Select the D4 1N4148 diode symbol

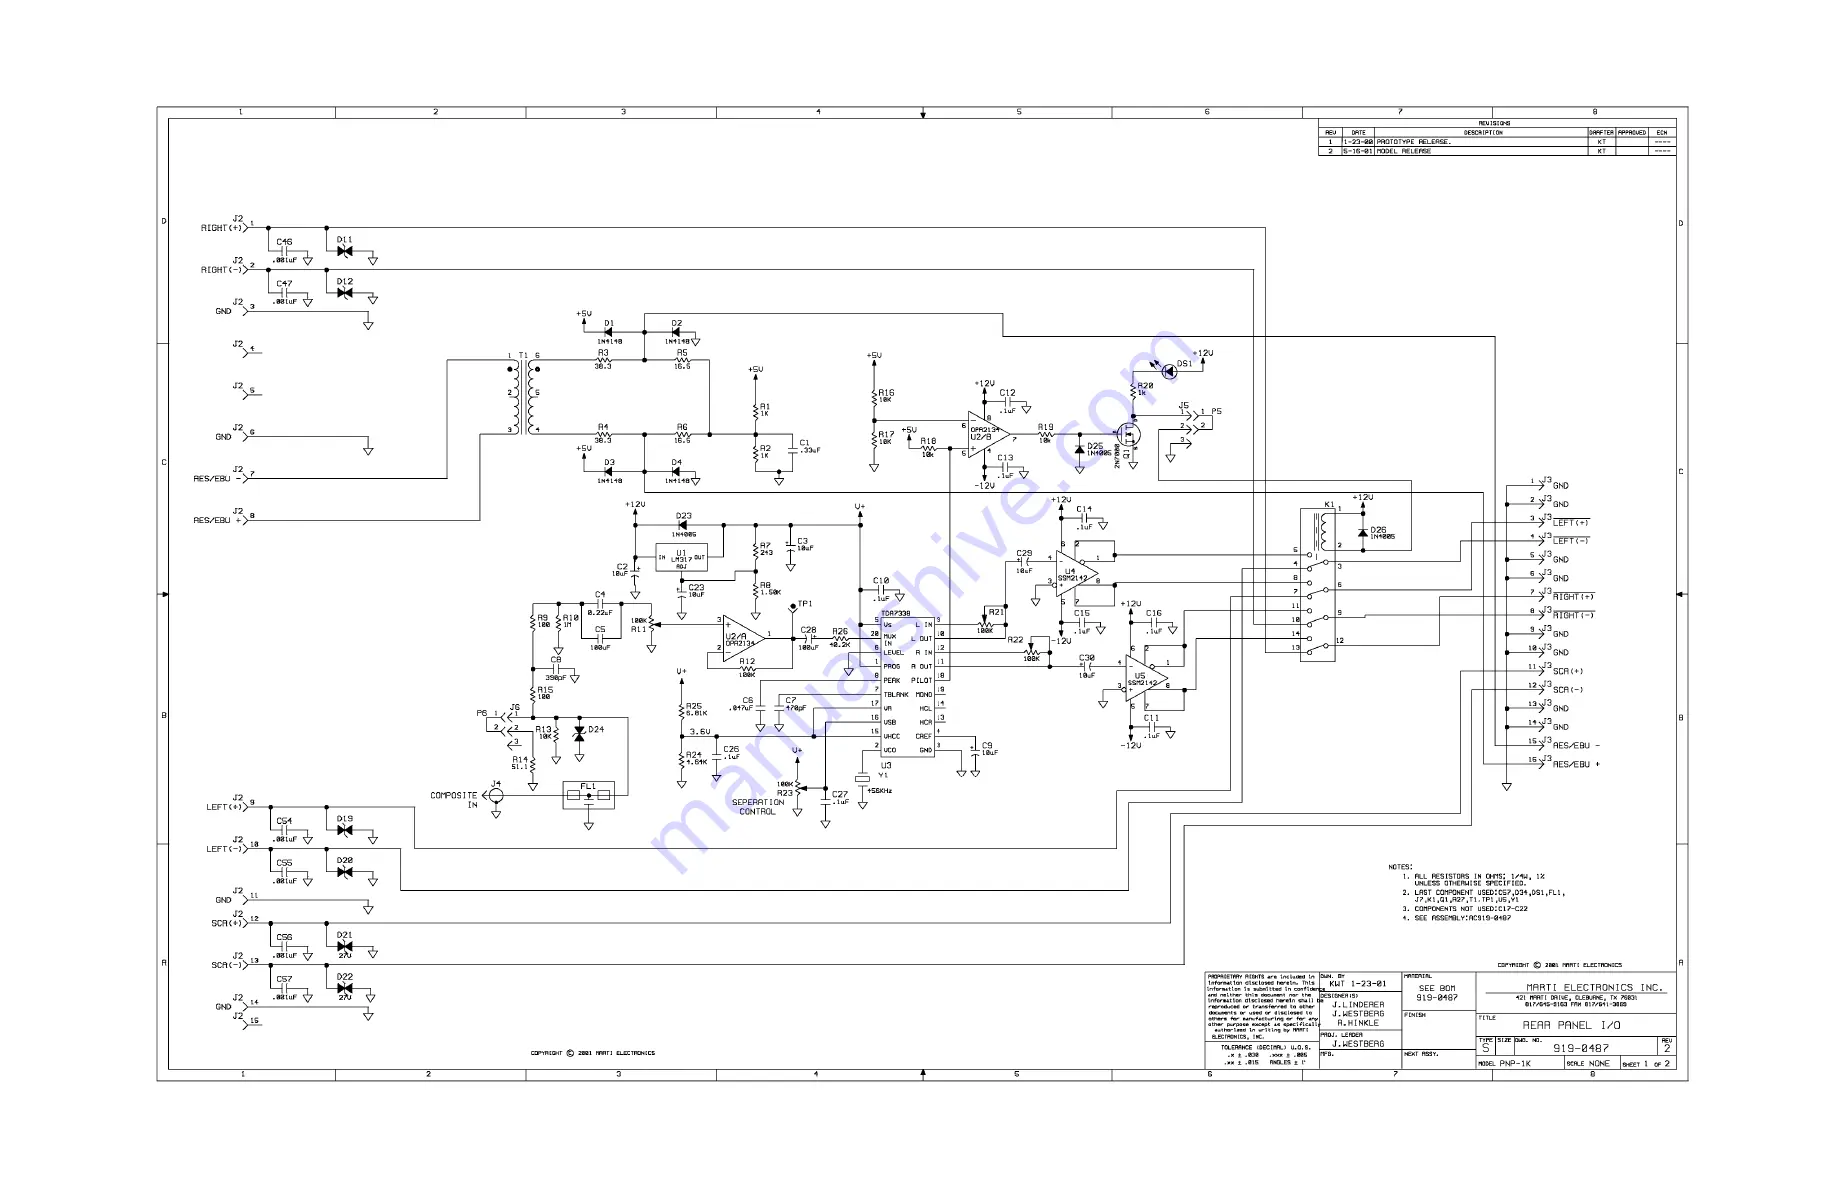click(x=677, y=471)
